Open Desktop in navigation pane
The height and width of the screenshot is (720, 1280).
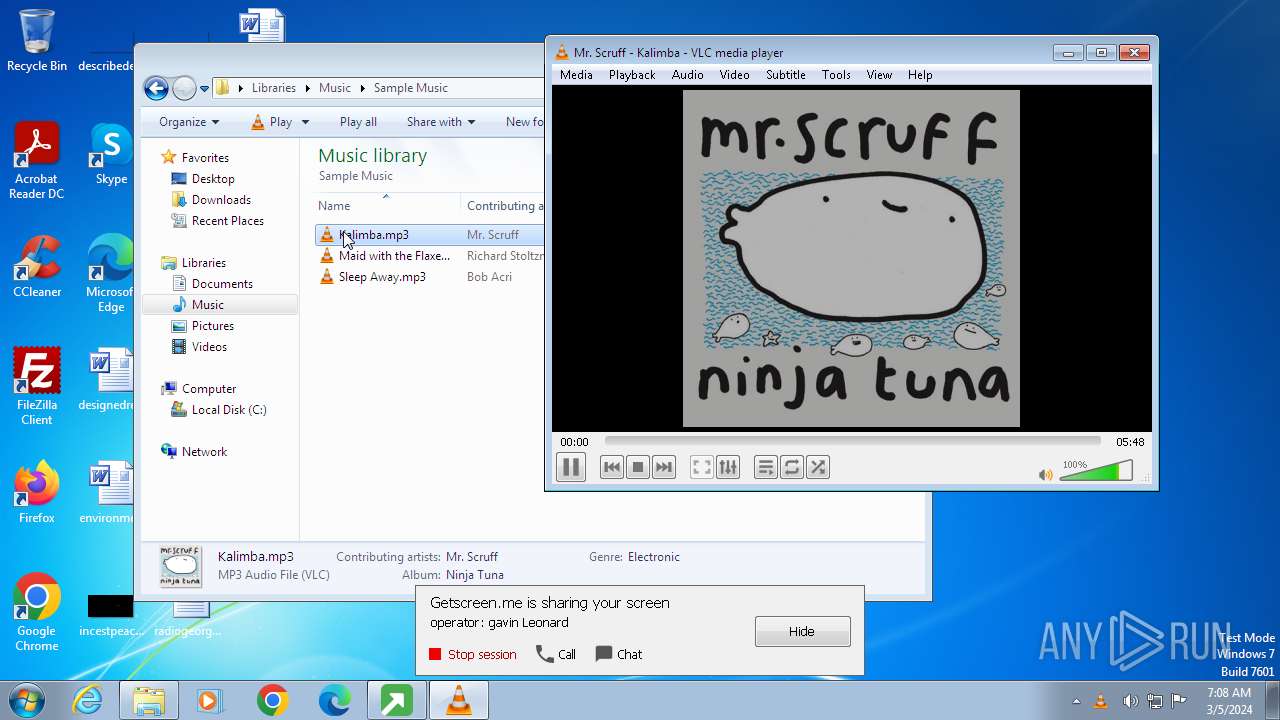tap(213, 179)
